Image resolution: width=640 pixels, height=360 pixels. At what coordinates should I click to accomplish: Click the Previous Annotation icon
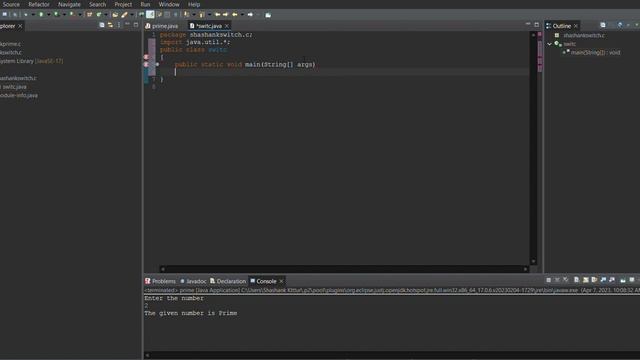tap(202, 14)
